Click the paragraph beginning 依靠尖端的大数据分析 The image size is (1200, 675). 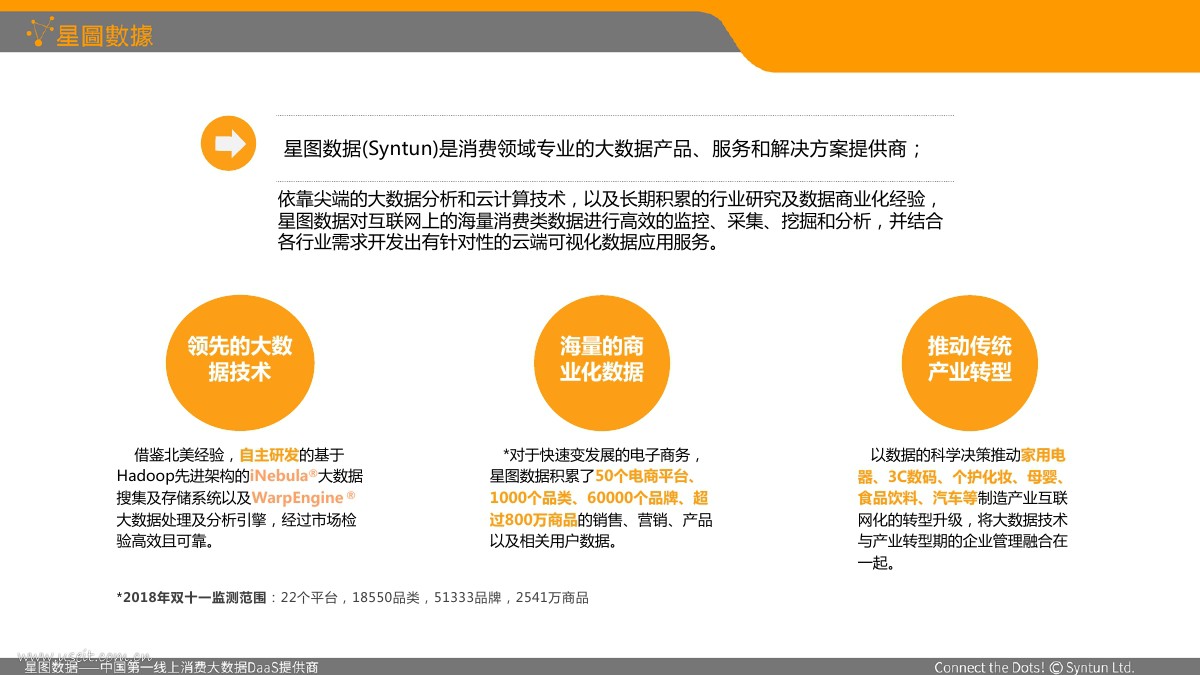(x=610, y=221)
